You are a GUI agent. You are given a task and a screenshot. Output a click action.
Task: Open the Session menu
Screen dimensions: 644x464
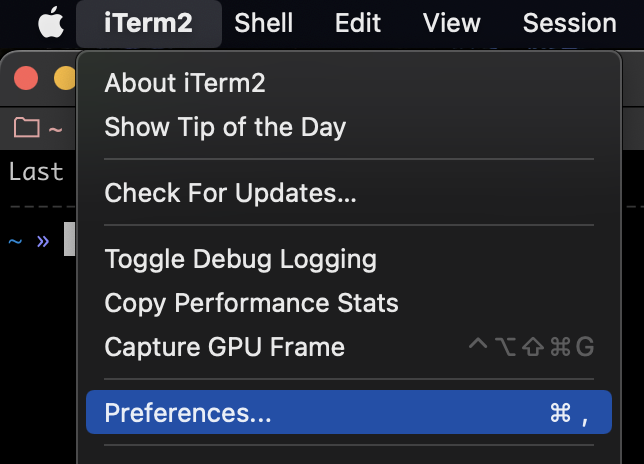[x=569, y=23]
